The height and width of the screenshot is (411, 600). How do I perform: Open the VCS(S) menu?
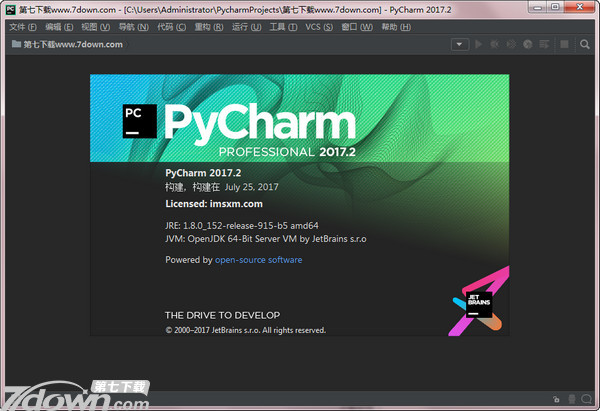[x=319, y=27]
